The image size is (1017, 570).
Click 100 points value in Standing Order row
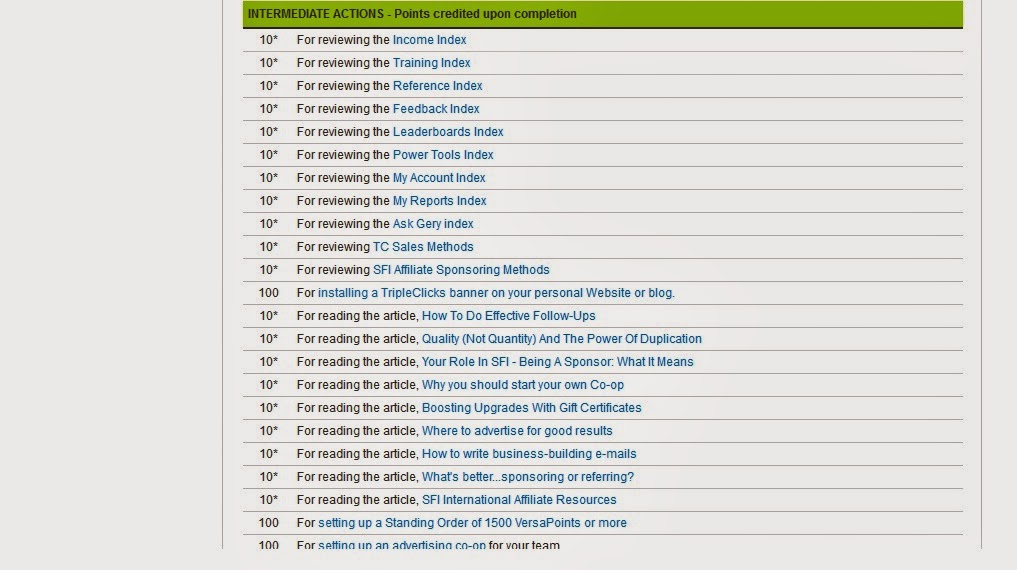coord(269,523)
